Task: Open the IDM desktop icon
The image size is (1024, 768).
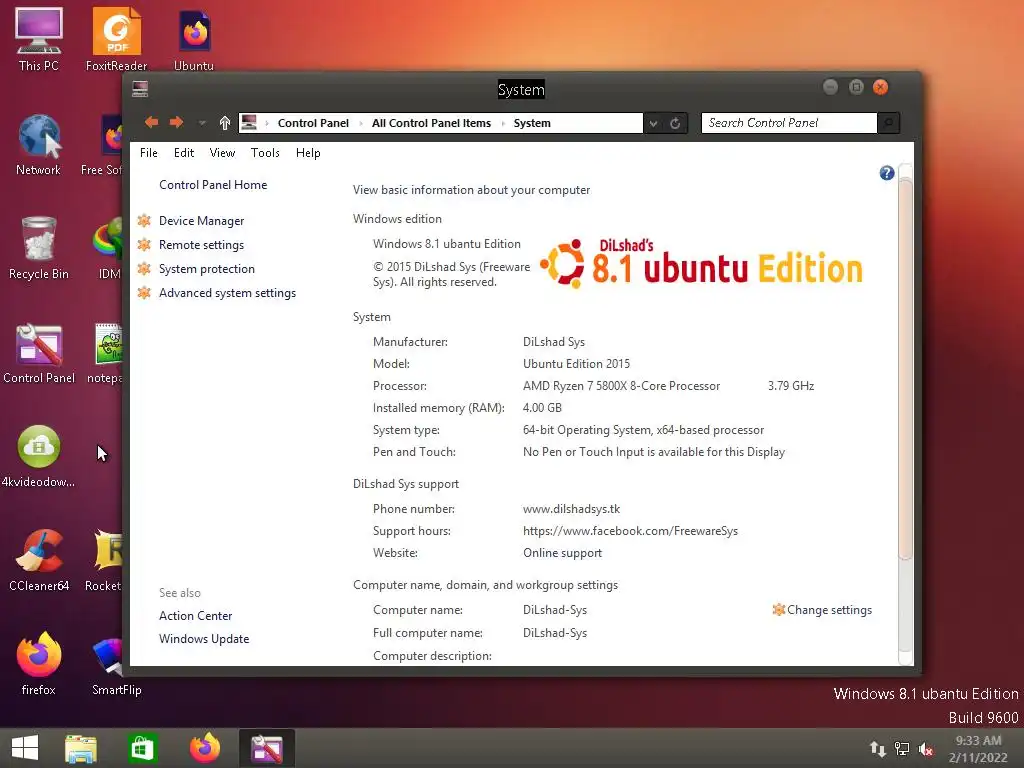Action: click(x=110, y=248)
